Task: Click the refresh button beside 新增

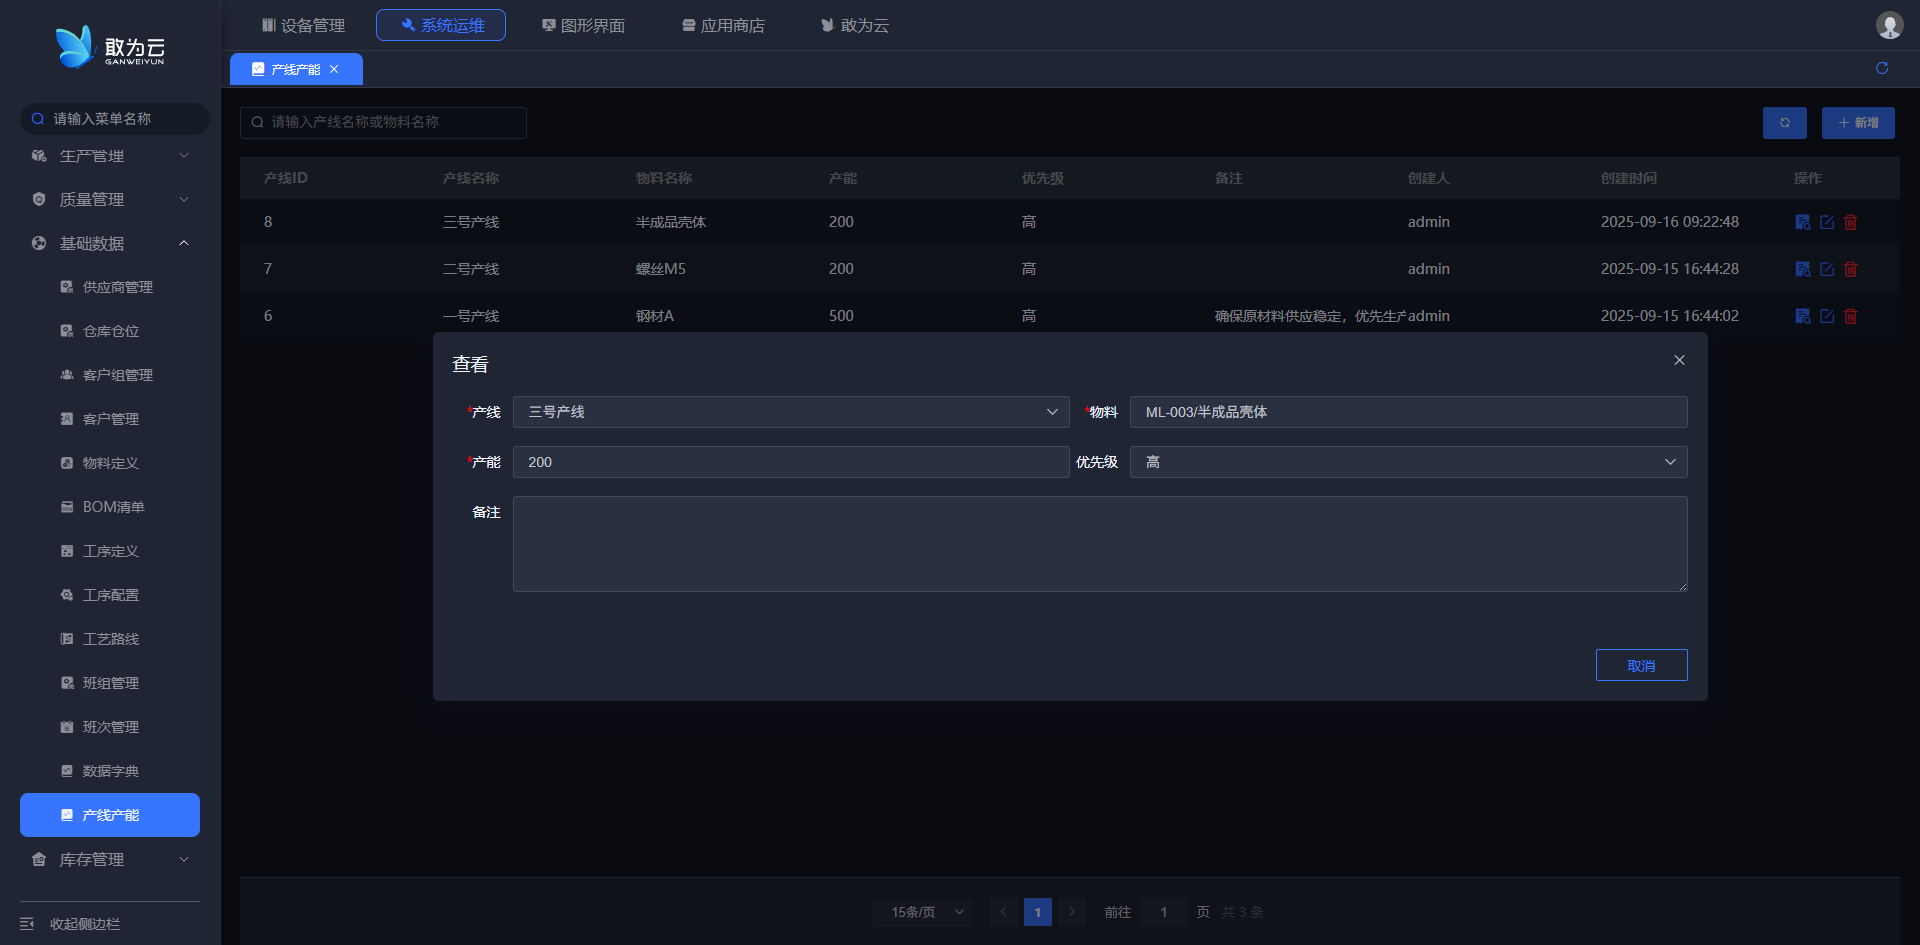Action: pos(1784,123)
